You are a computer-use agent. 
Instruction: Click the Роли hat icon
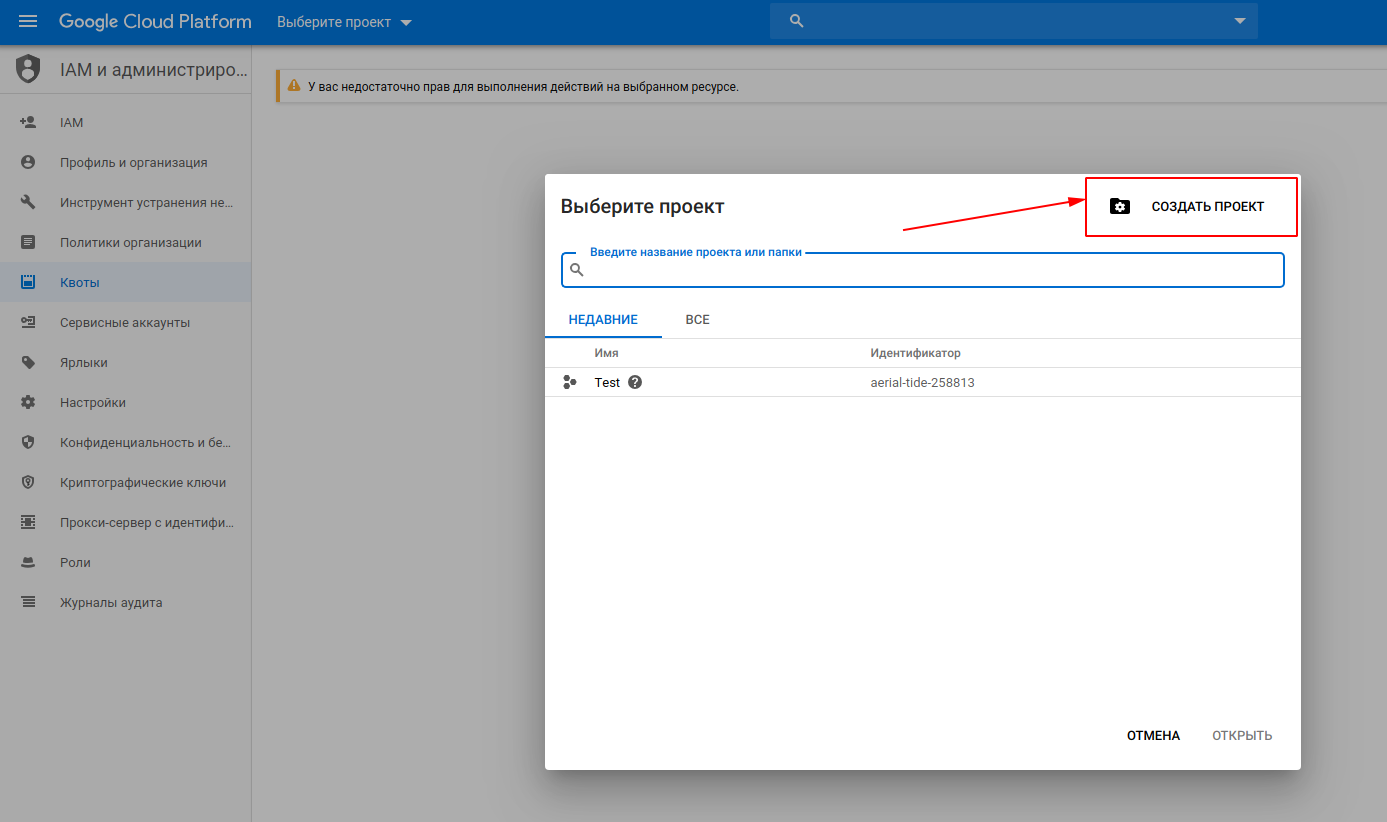point(28,562)
